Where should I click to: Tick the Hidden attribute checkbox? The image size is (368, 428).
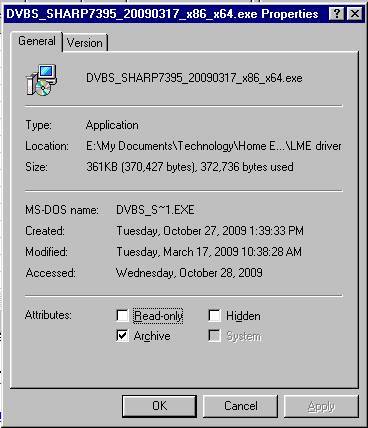214,315
